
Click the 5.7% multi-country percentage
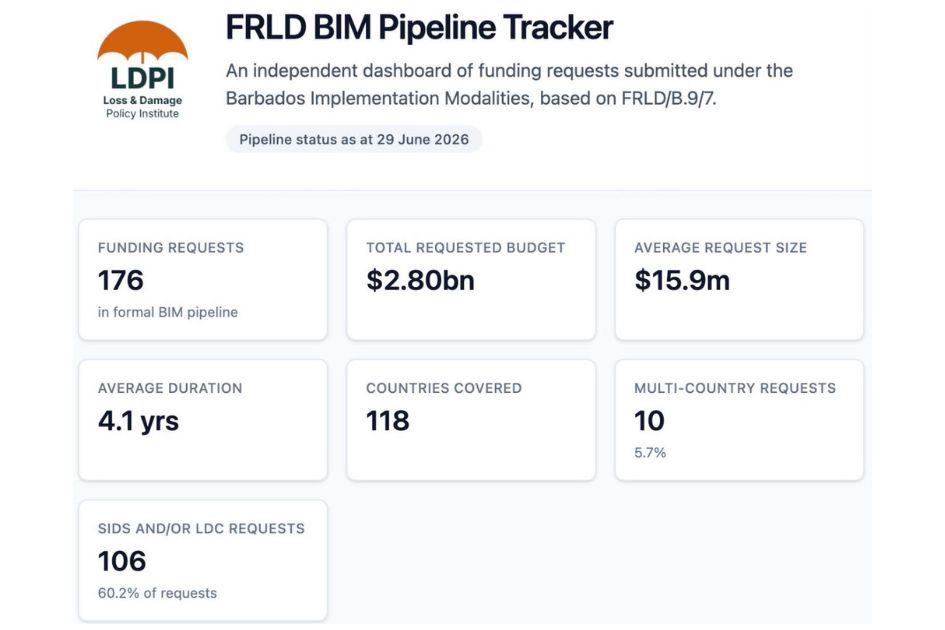coord(650,453)
